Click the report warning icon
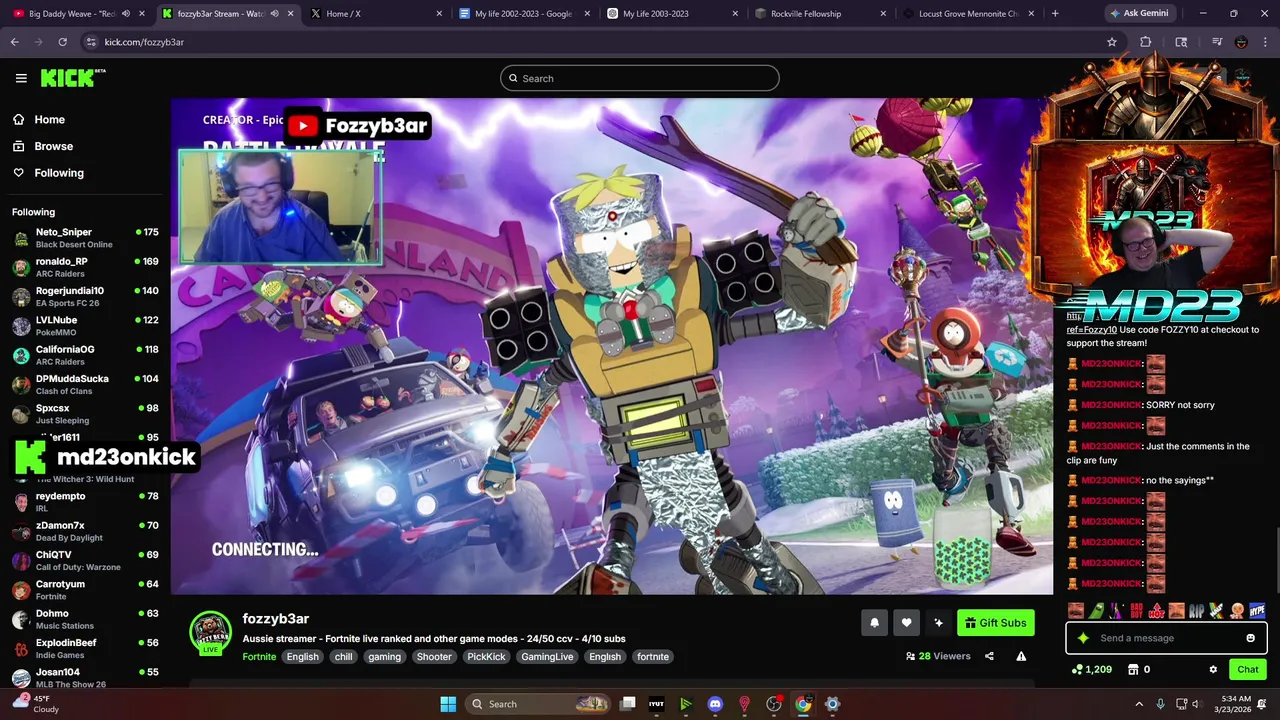 (1021, 656)
